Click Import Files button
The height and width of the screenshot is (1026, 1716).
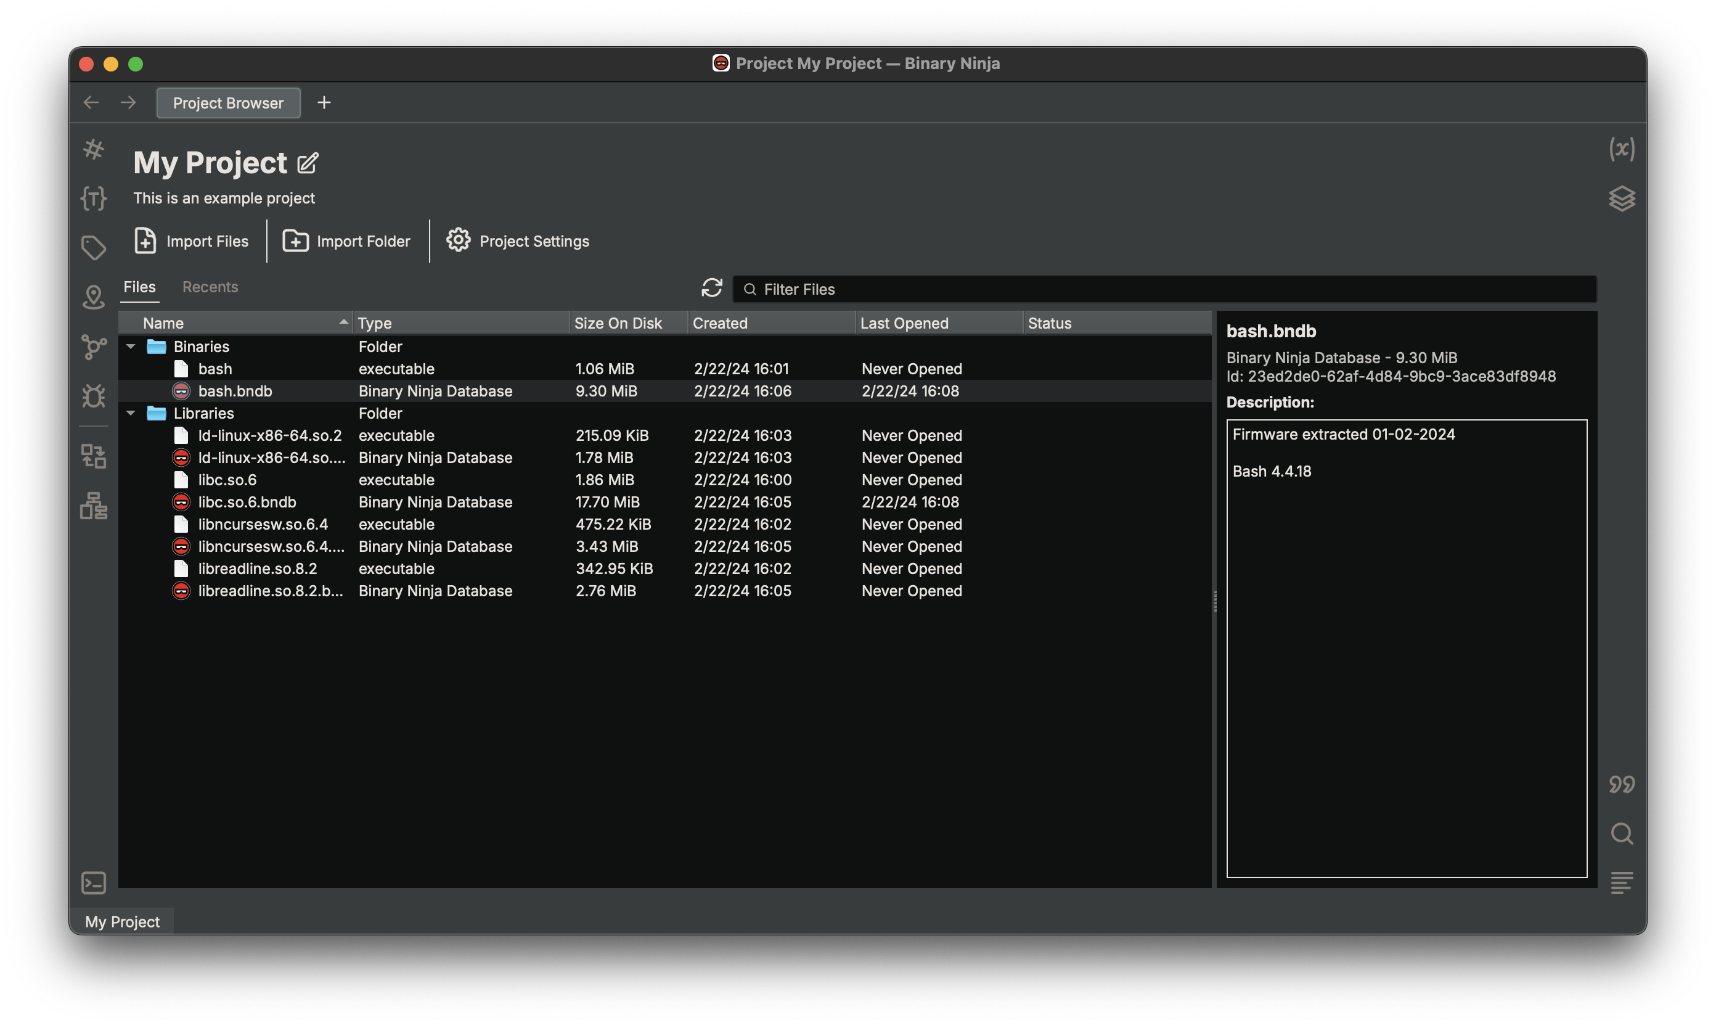coord(192,241)
